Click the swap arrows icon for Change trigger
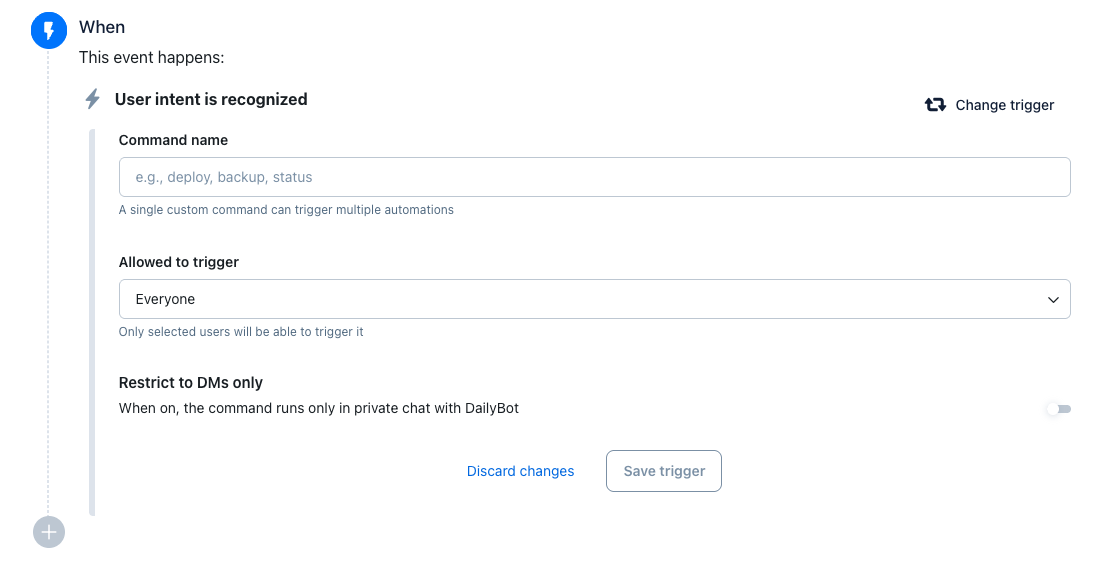 (x=935, y=105)
